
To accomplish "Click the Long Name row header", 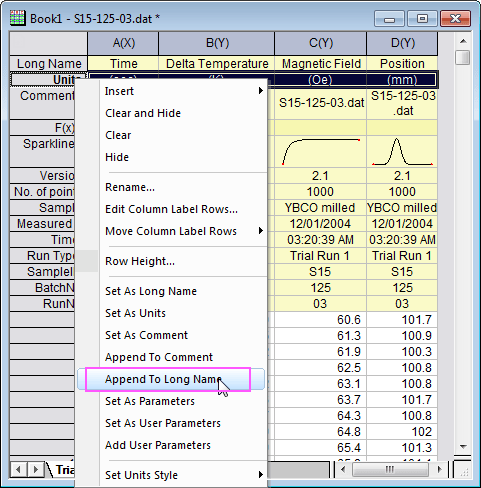I will [49, 63].
